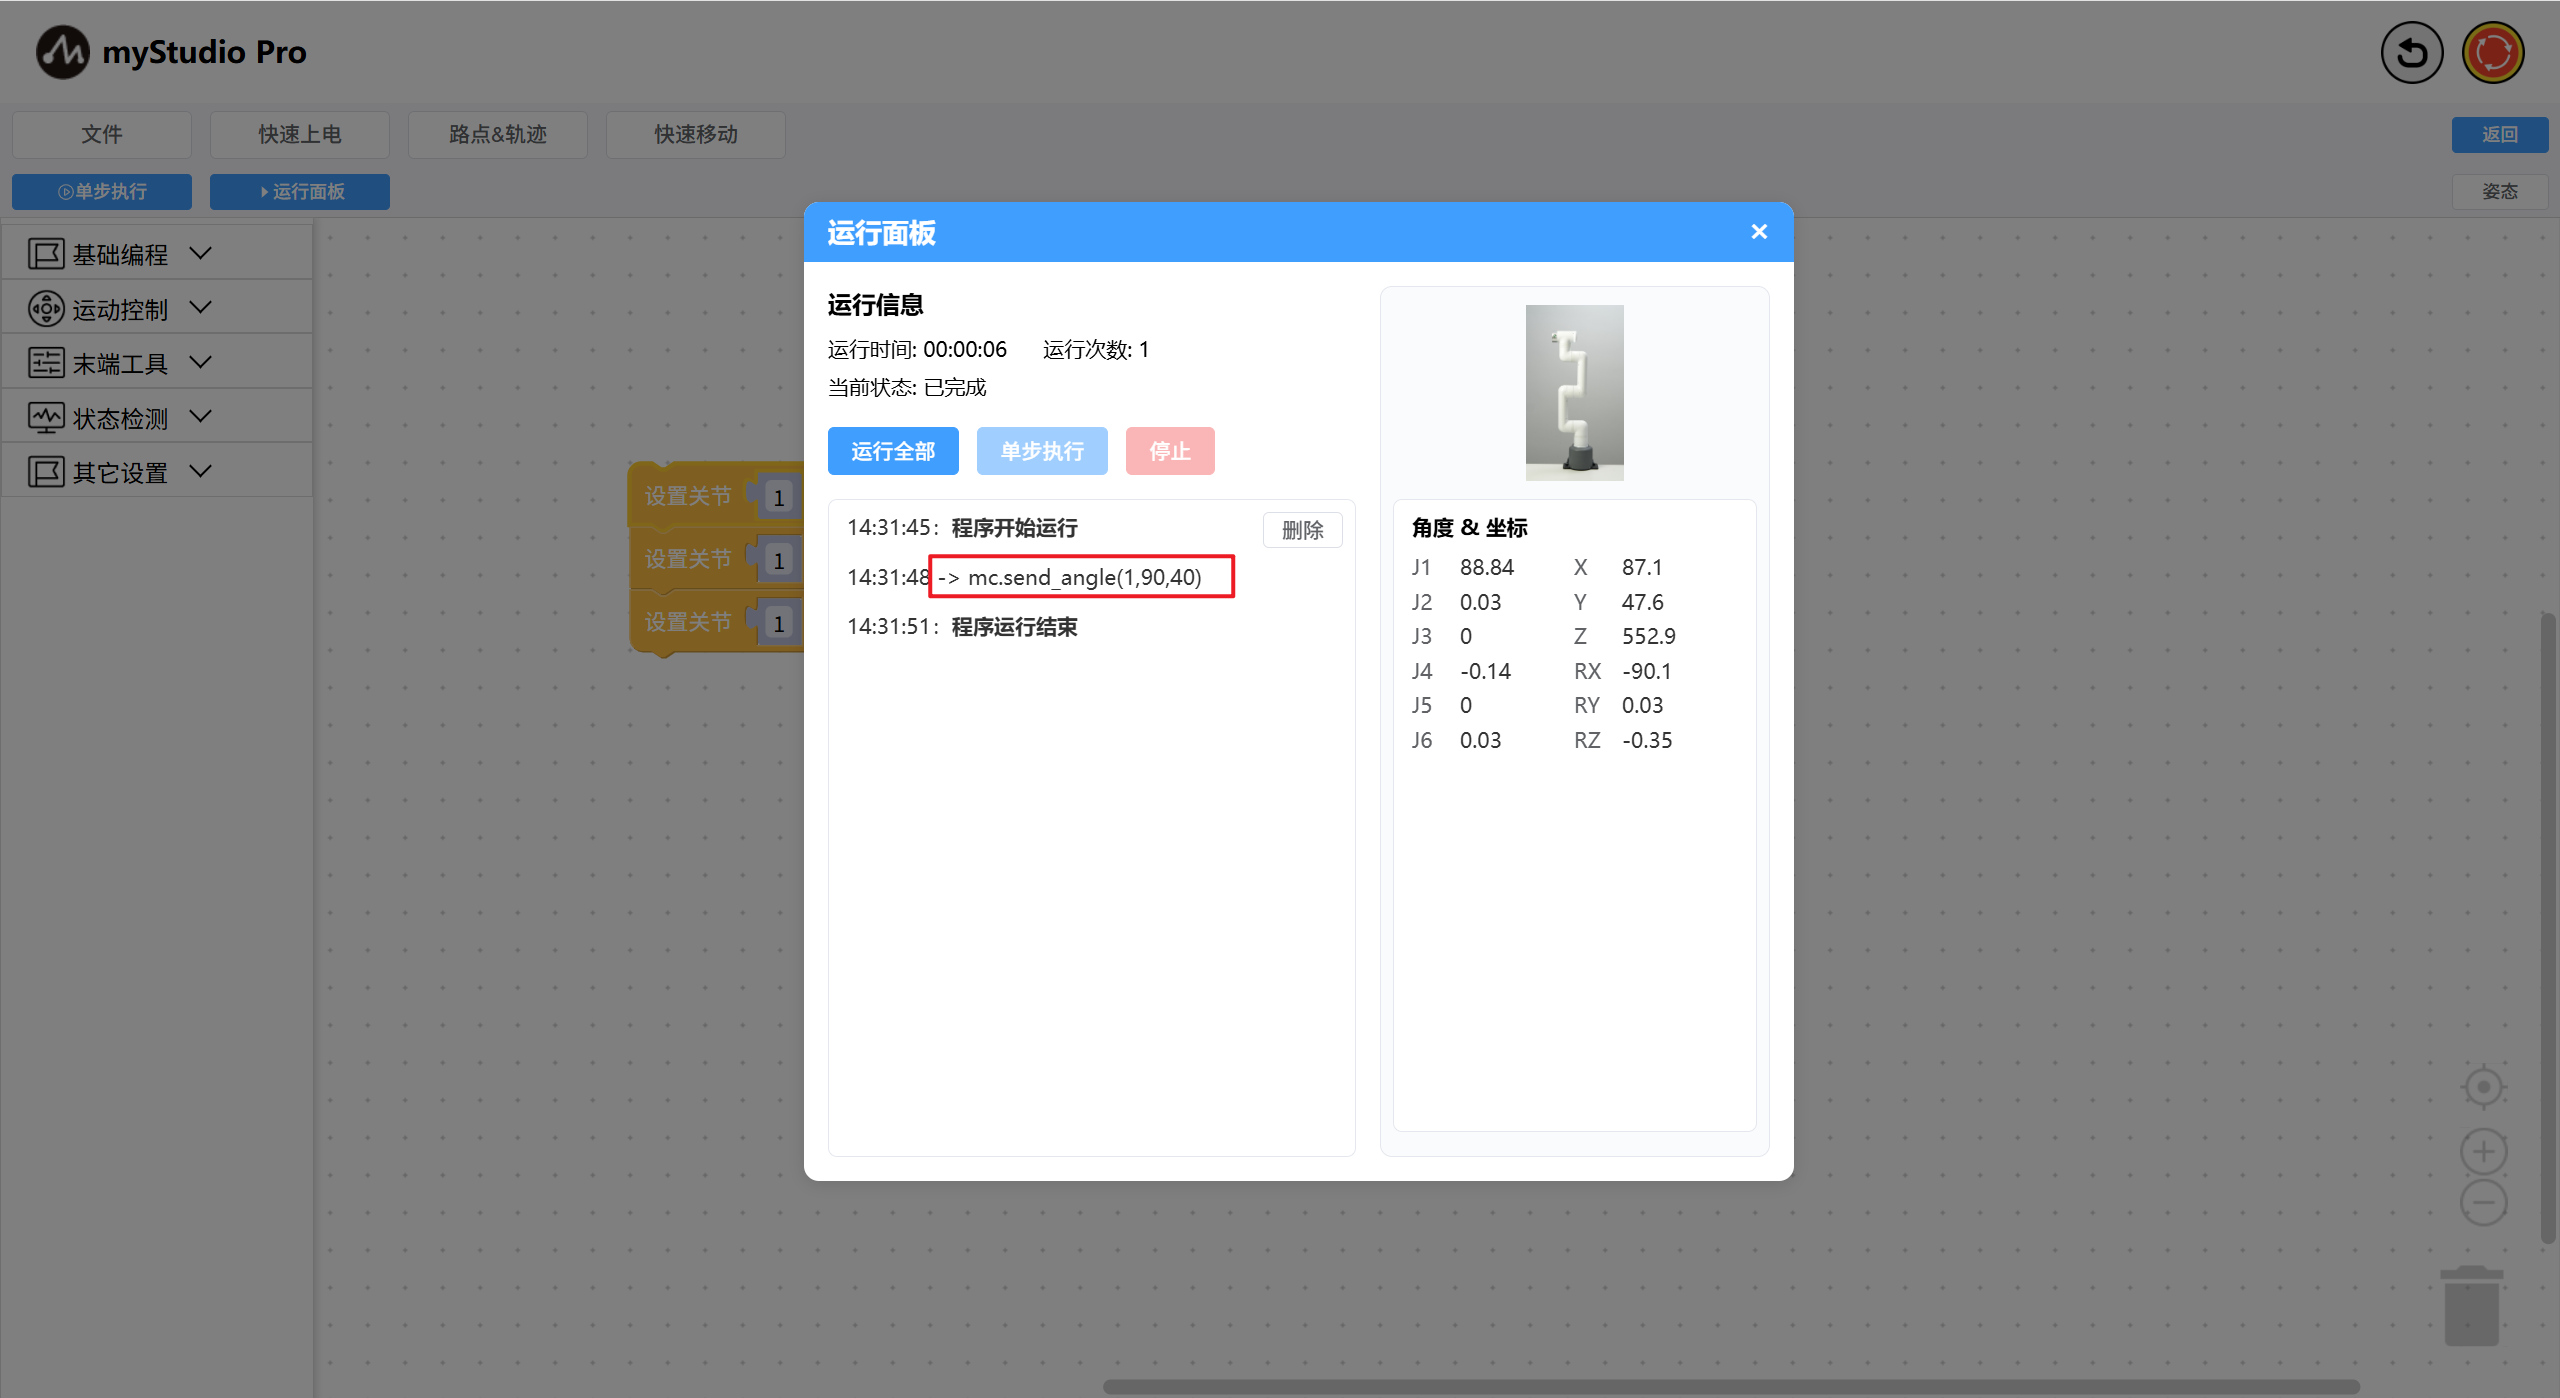2560x1398 pixels.
Task: Expand the 基础编程 chevron
Action: click(x=200, y=254)
